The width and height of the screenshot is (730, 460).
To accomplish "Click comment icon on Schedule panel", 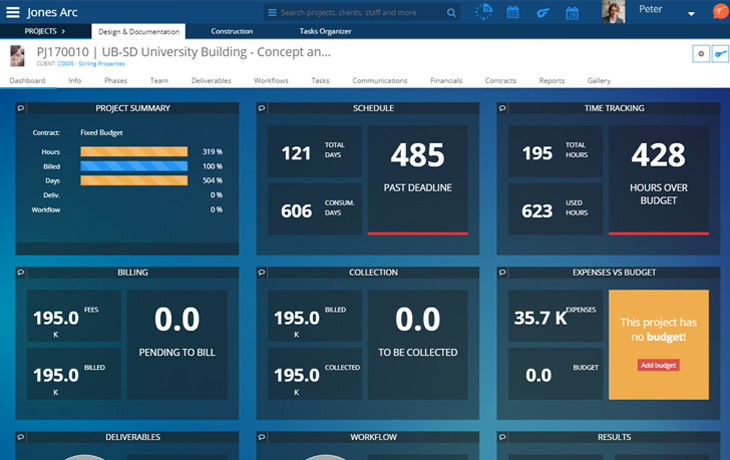I will (x=262, y=108).
